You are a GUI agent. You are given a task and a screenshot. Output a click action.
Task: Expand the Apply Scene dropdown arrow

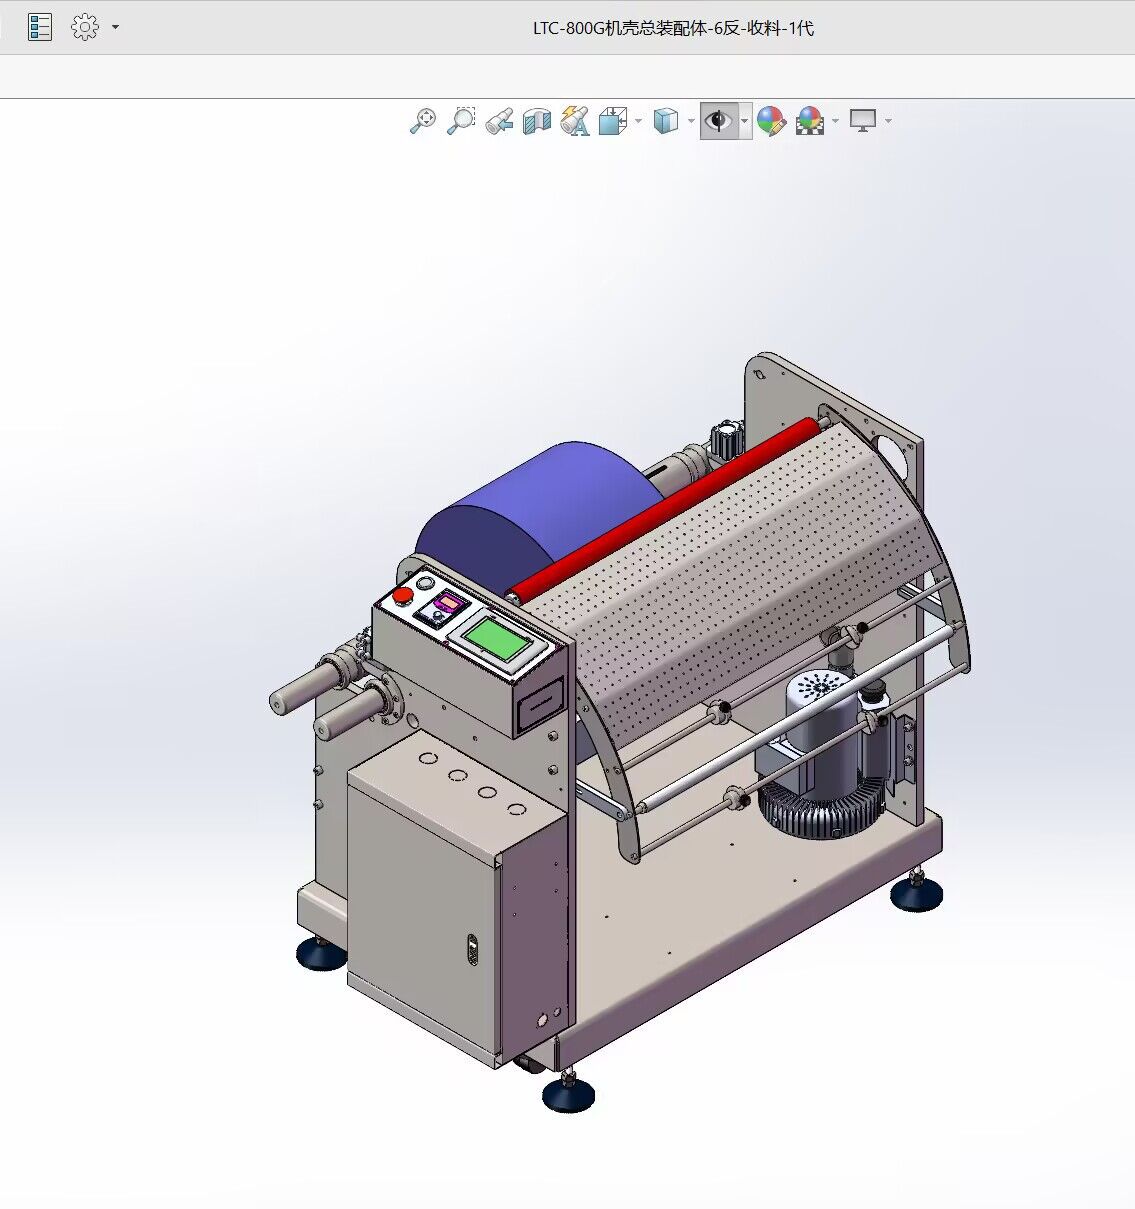(x=835, y=122)
